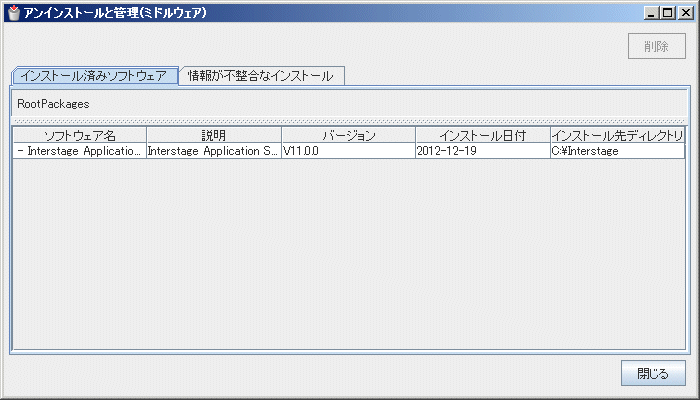Sort by ソフトウェア名 column header
Image resolution: width=700 pixels, height=400 pixels.
pyautogui.click(x=80, y=135)
